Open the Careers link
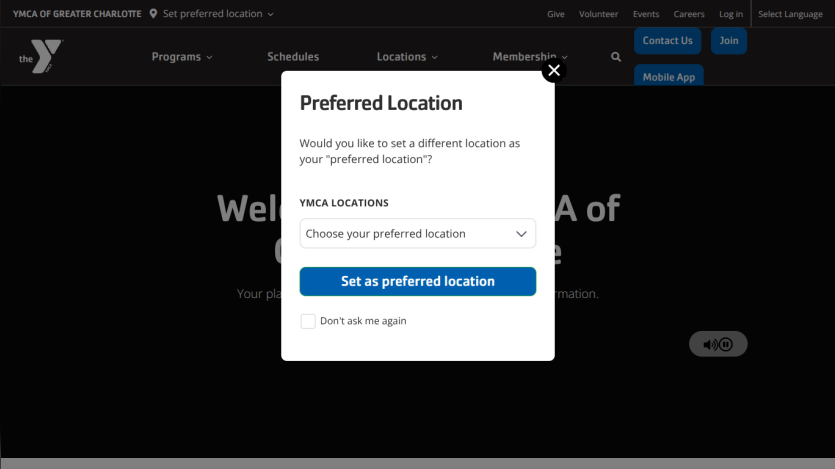Screen dimensions: 835x469 [689, 14]
